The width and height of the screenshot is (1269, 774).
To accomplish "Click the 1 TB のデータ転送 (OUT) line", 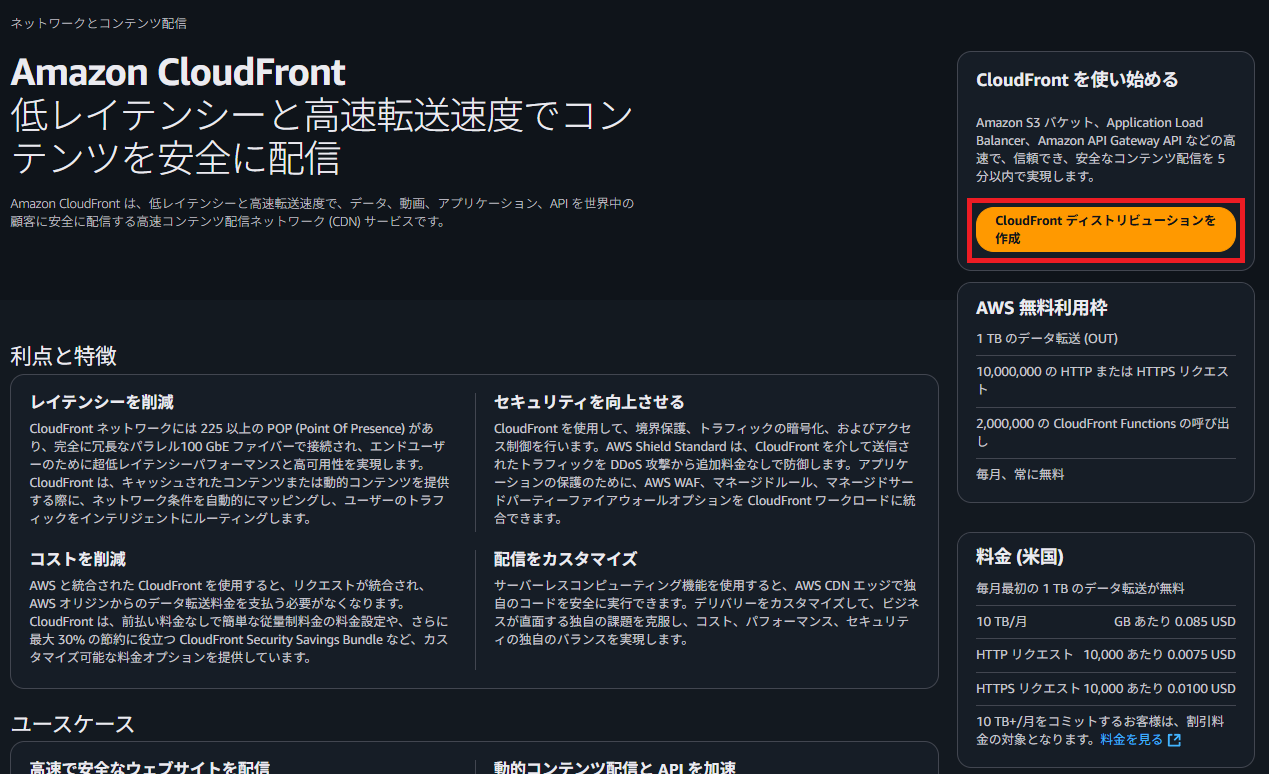I will pyautogui.click(x=1048, y=338).
